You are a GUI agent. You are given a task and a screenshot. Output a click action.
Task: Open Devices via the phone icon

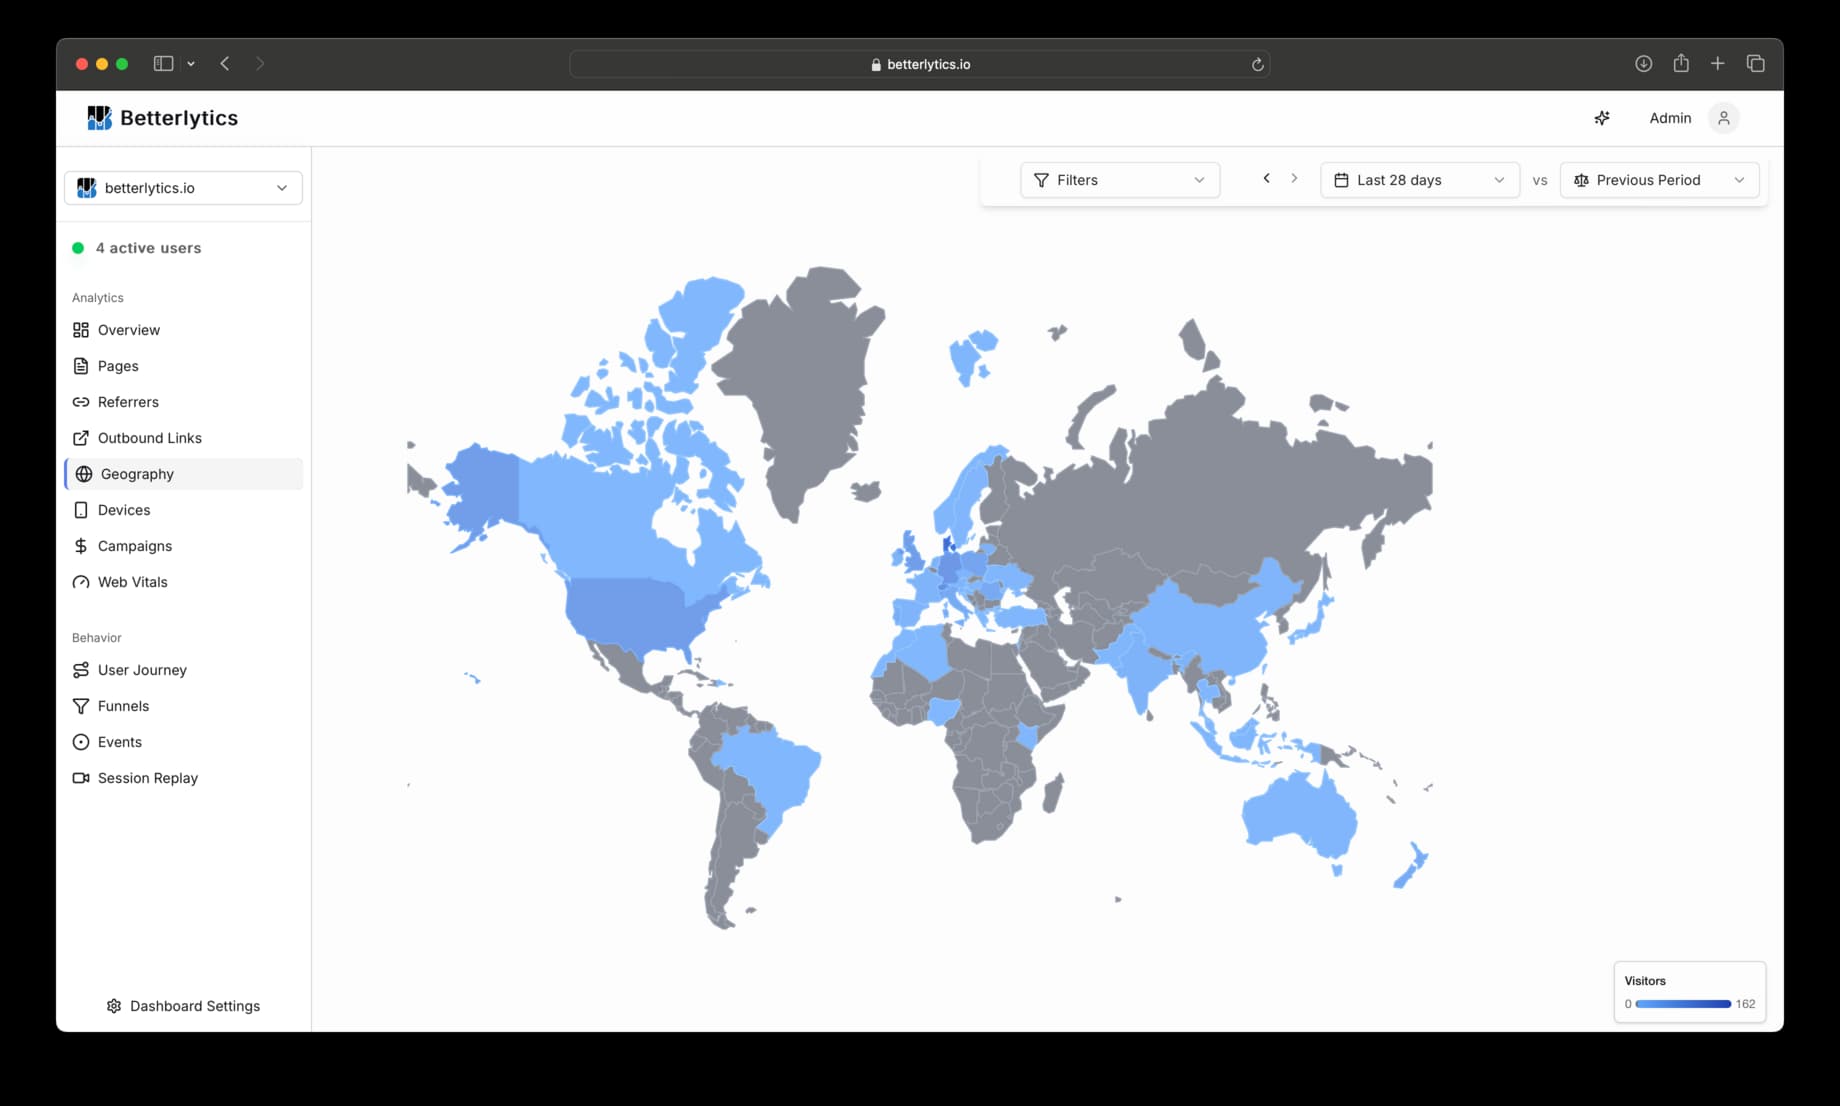(x=82, y=509)
